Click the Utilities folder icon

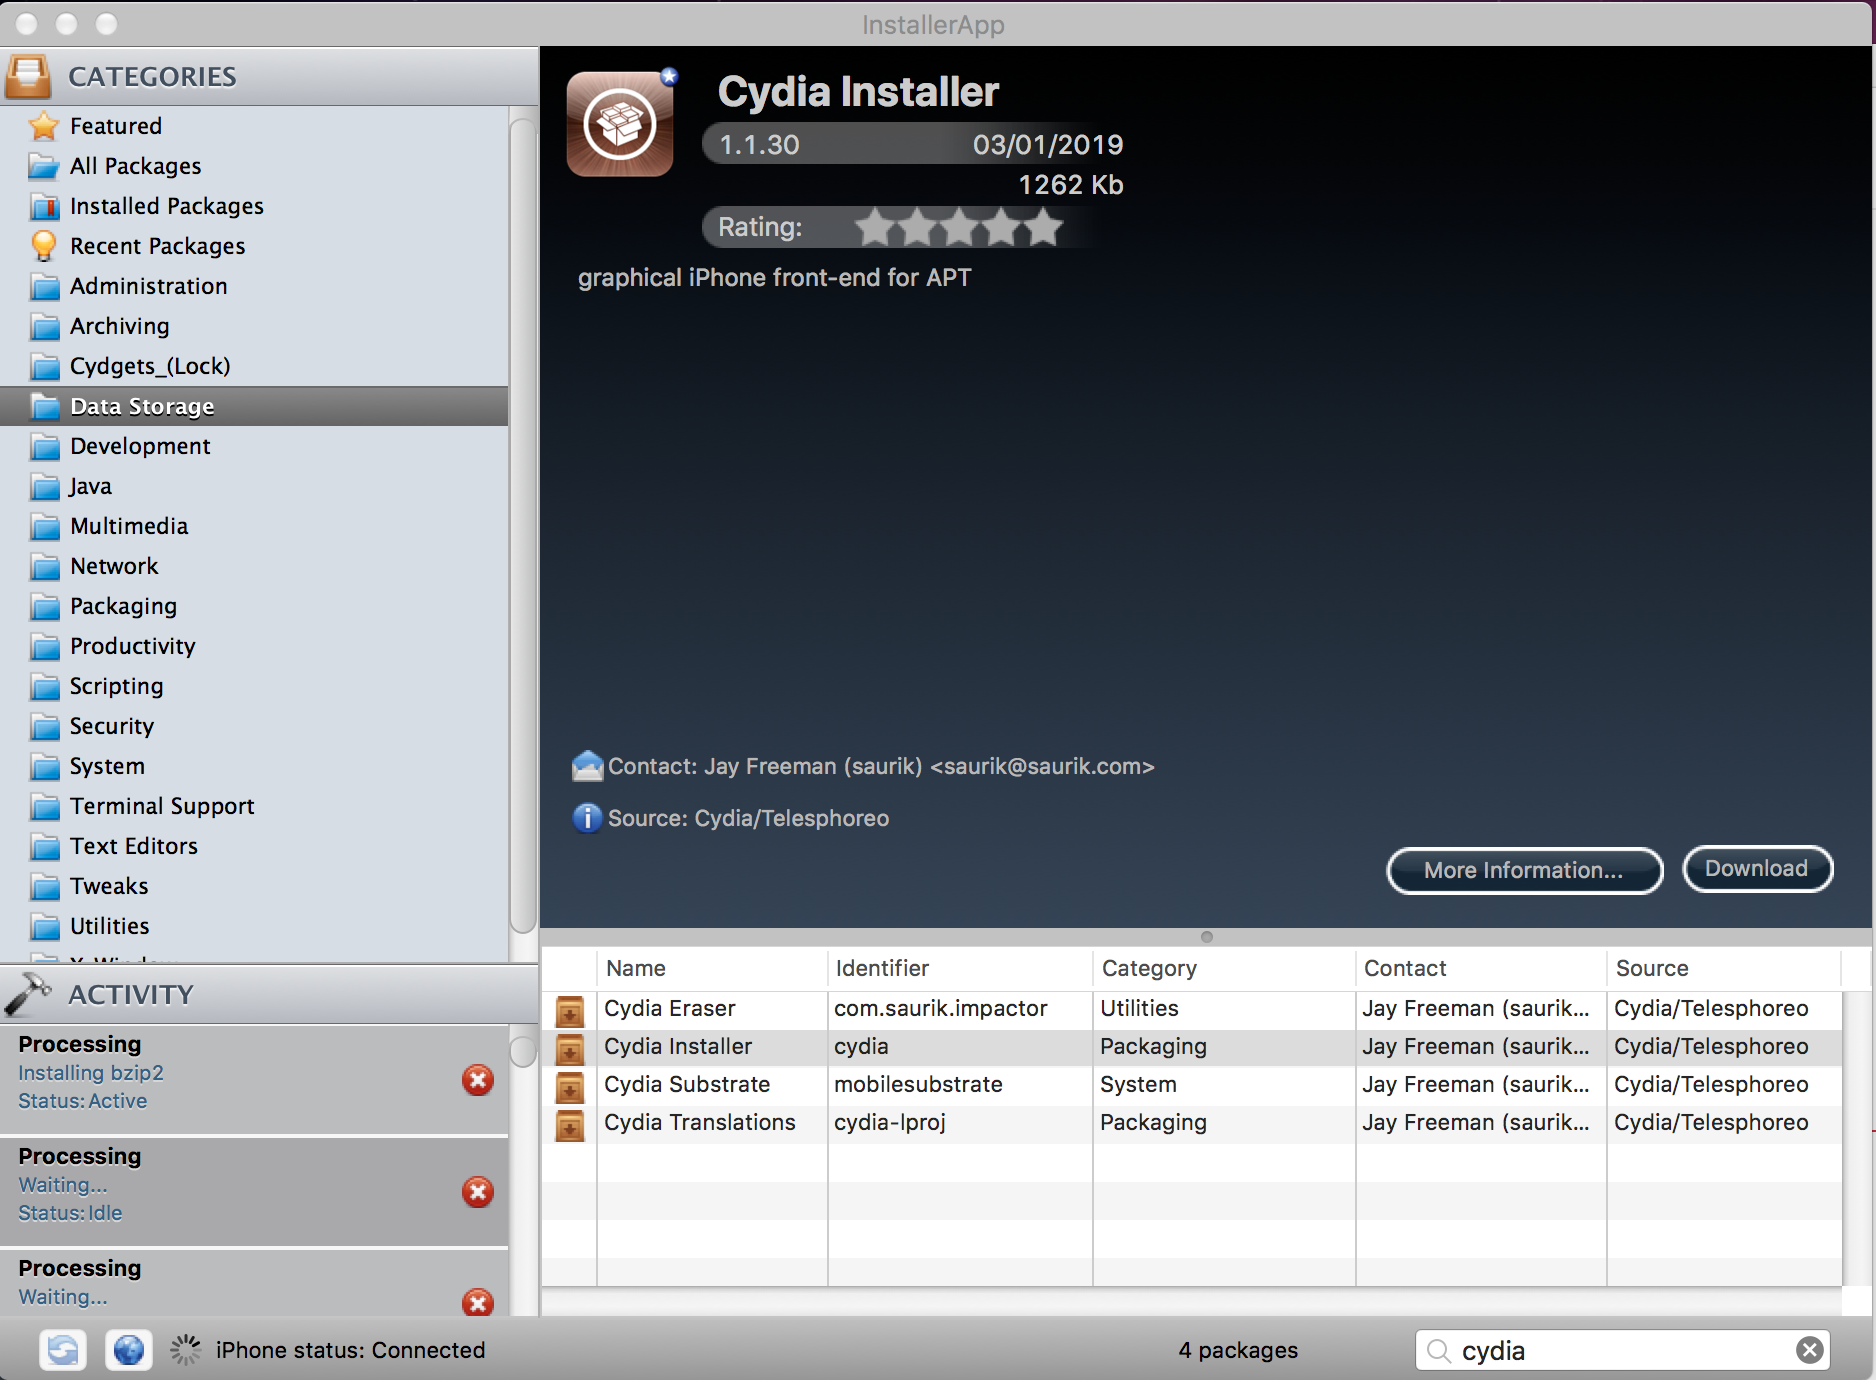click(x=44, y=926)
